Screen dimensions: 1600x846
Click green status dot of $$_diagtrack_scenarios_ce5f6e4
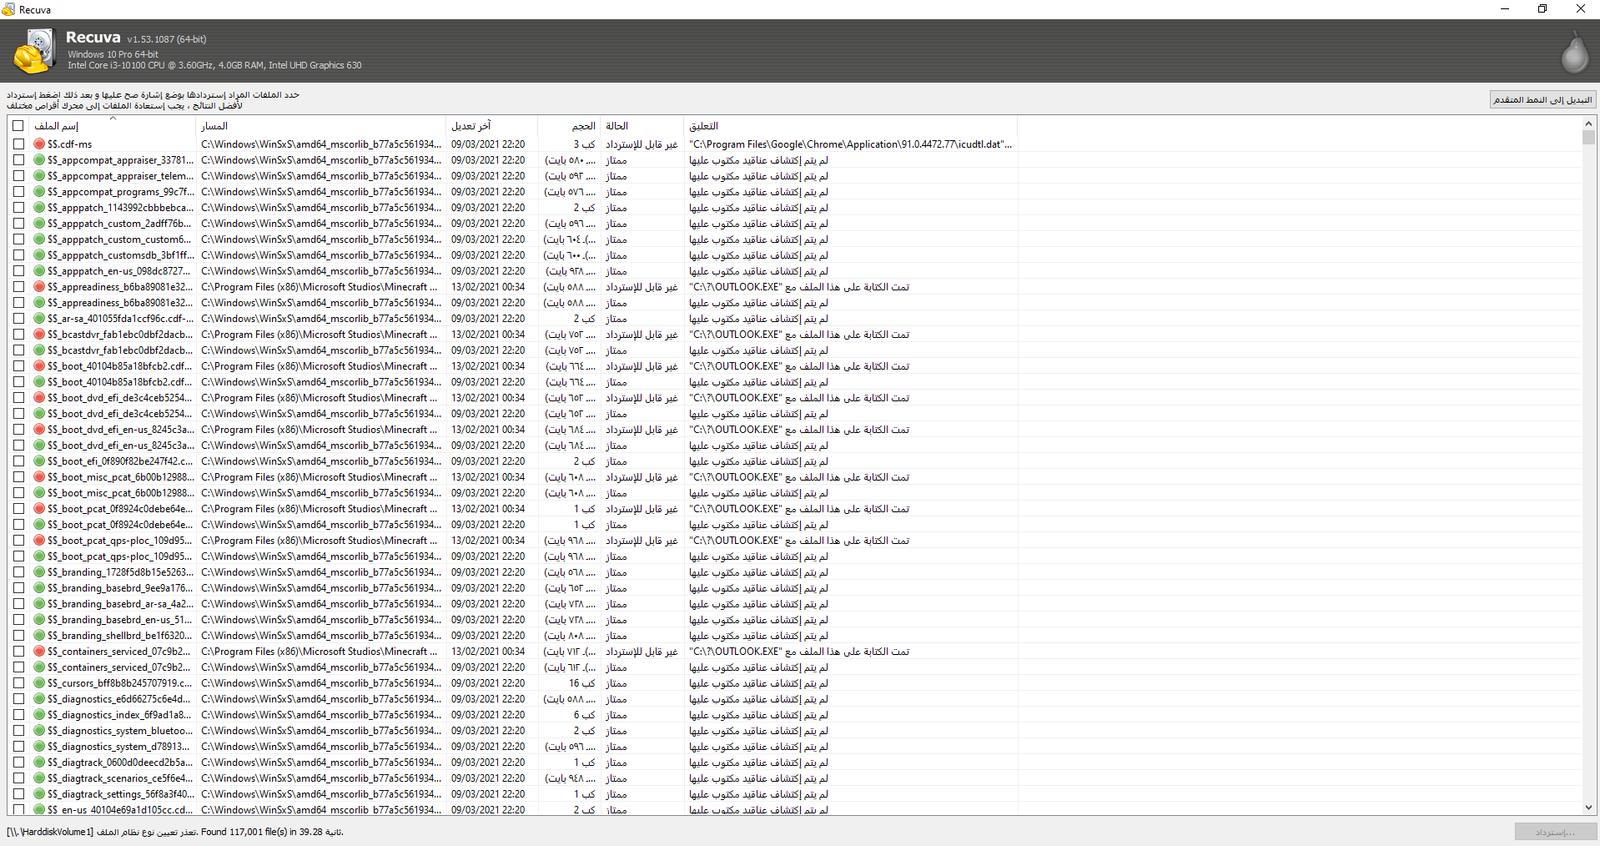(40, 778)
